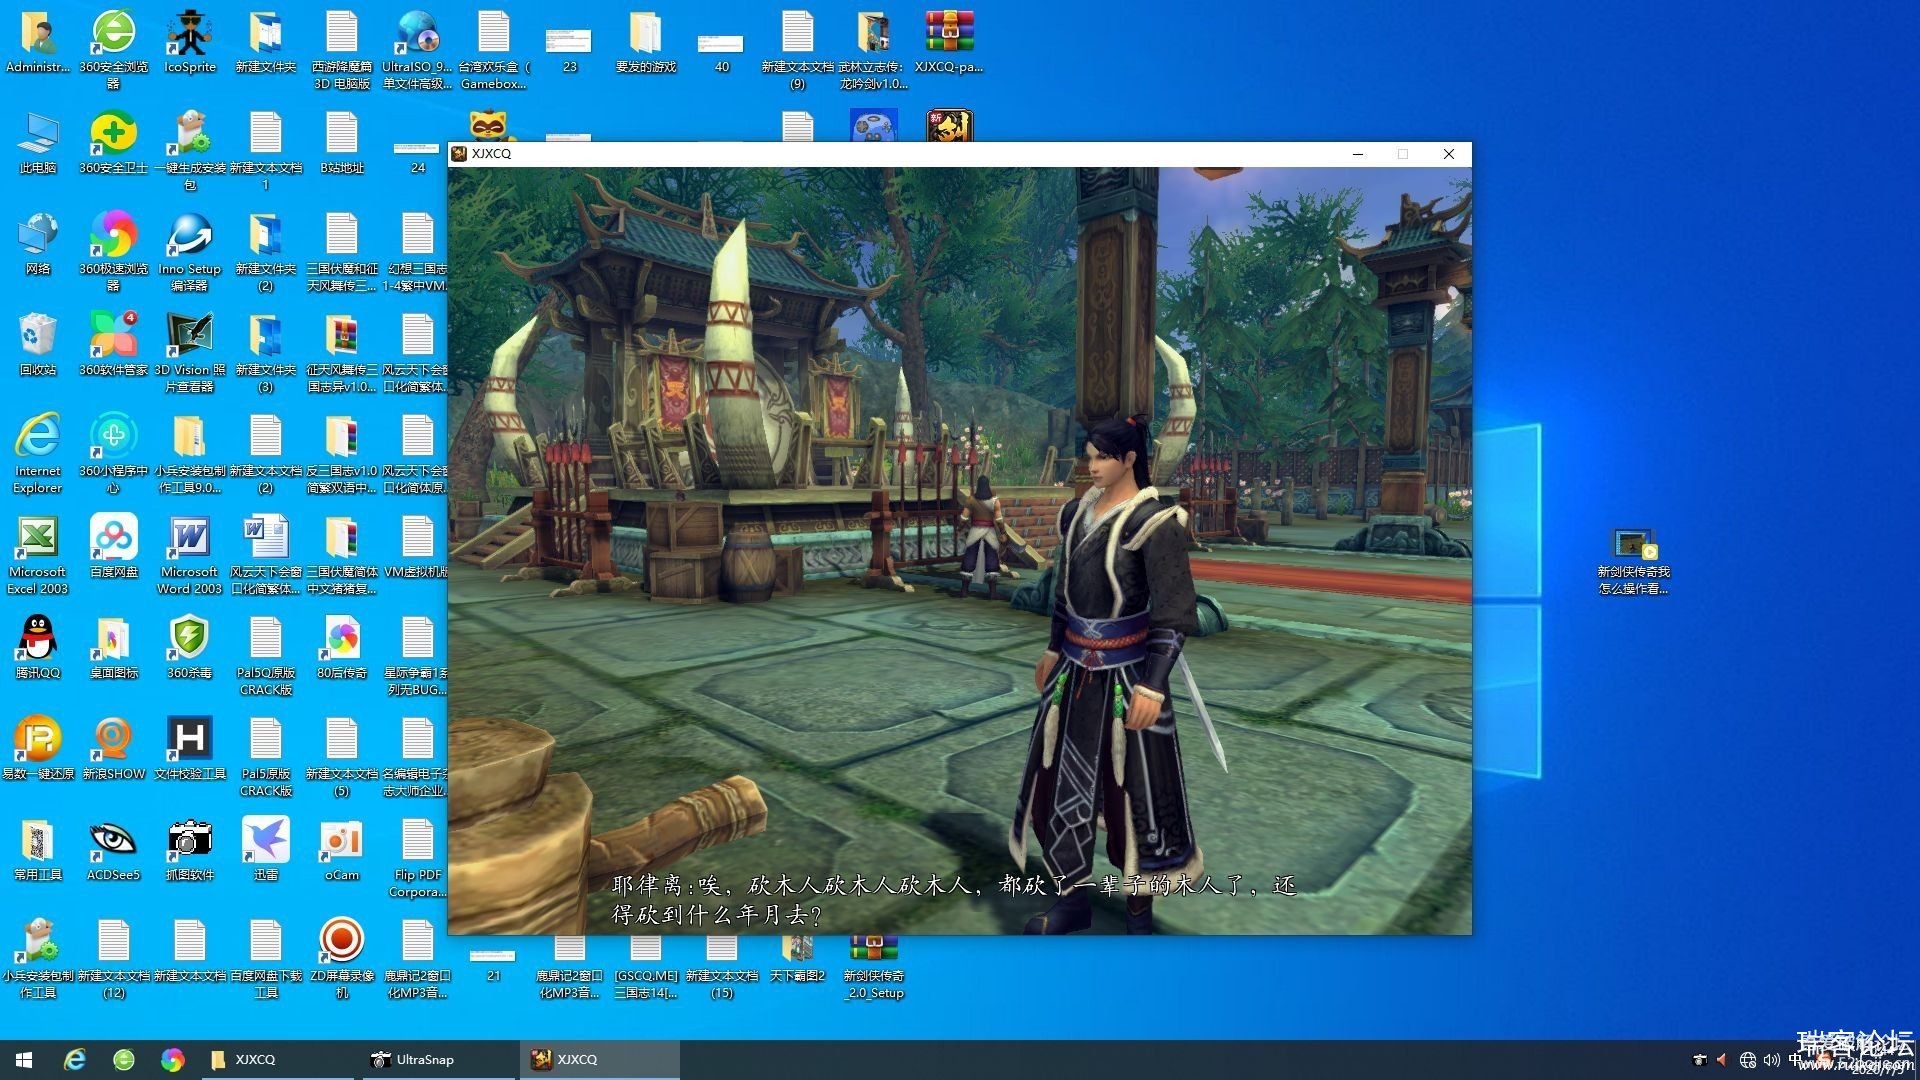
Task: Select the 回收站 recycle bin icon
Action: pos(38,345)
